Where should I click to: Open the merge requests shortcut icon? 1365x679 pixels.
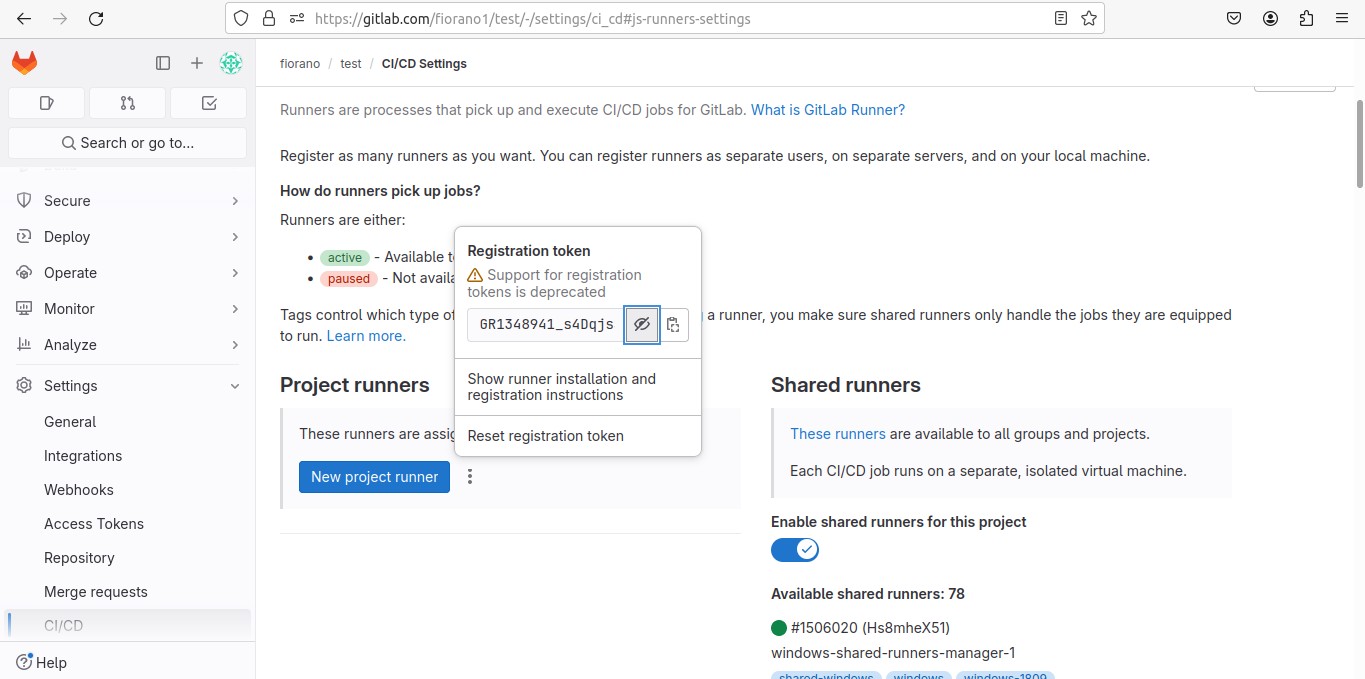pos(127,103)
